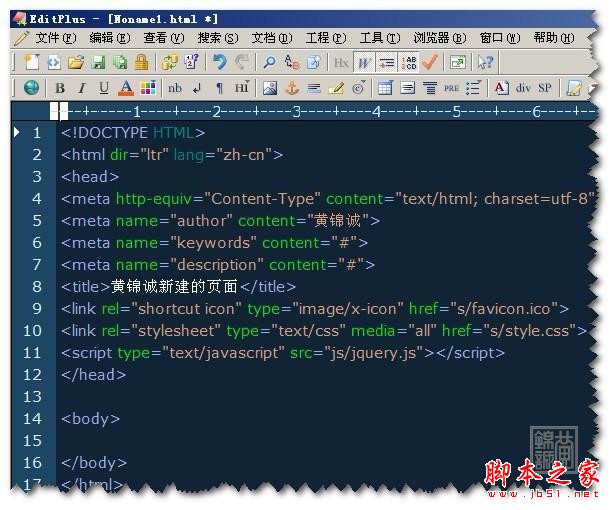Open the heading HI dropdown

point(242,88)
